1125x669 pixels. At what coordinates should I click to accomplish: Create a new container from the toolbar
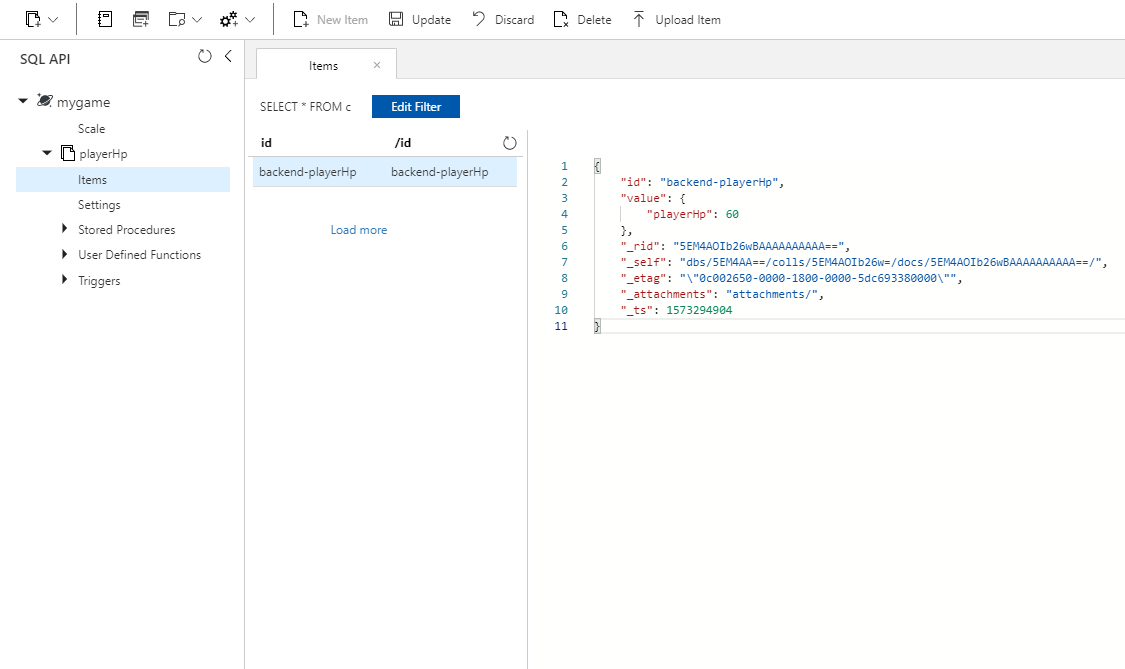(31, 18)
